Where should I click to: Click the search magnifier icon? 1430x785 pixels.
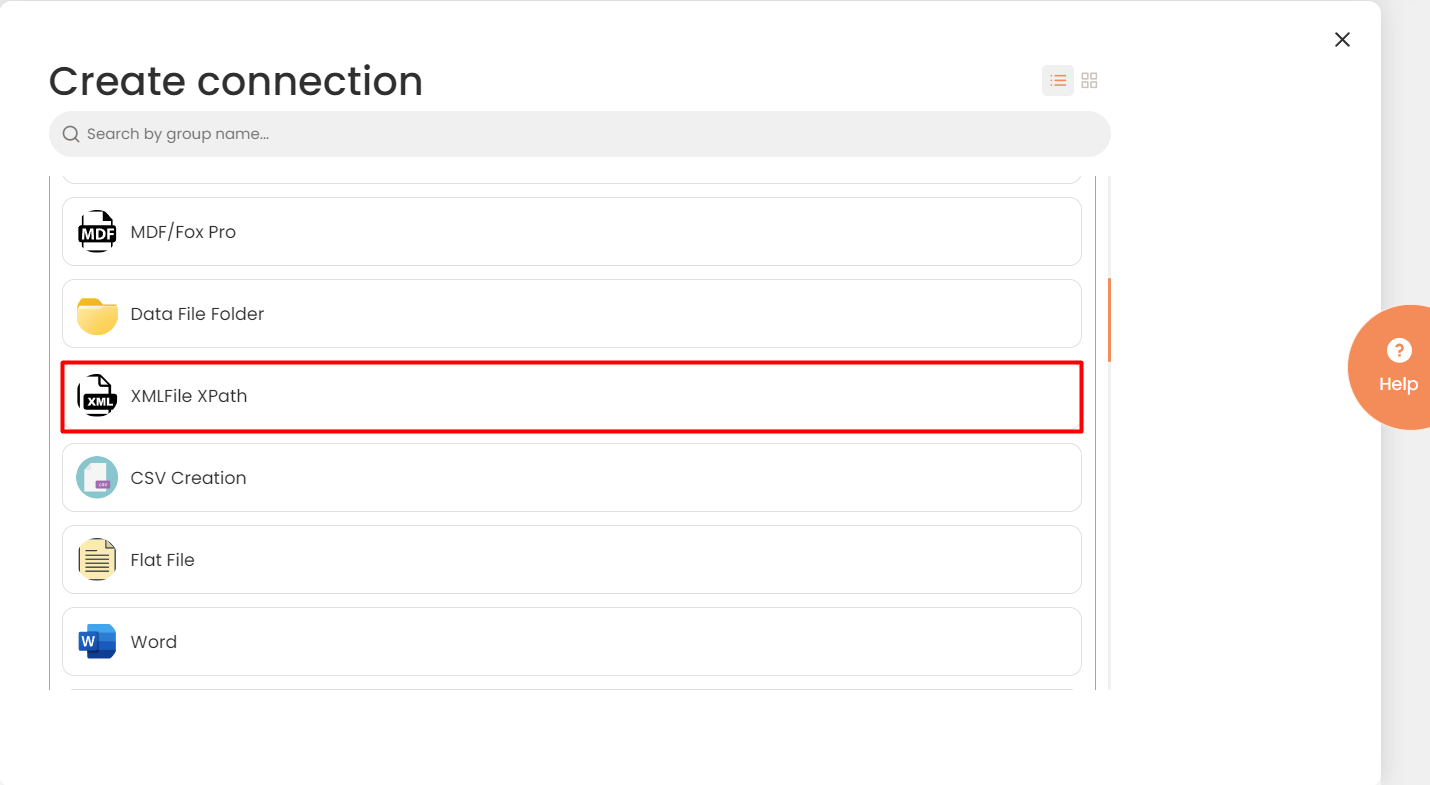click(x=70, y=133)
